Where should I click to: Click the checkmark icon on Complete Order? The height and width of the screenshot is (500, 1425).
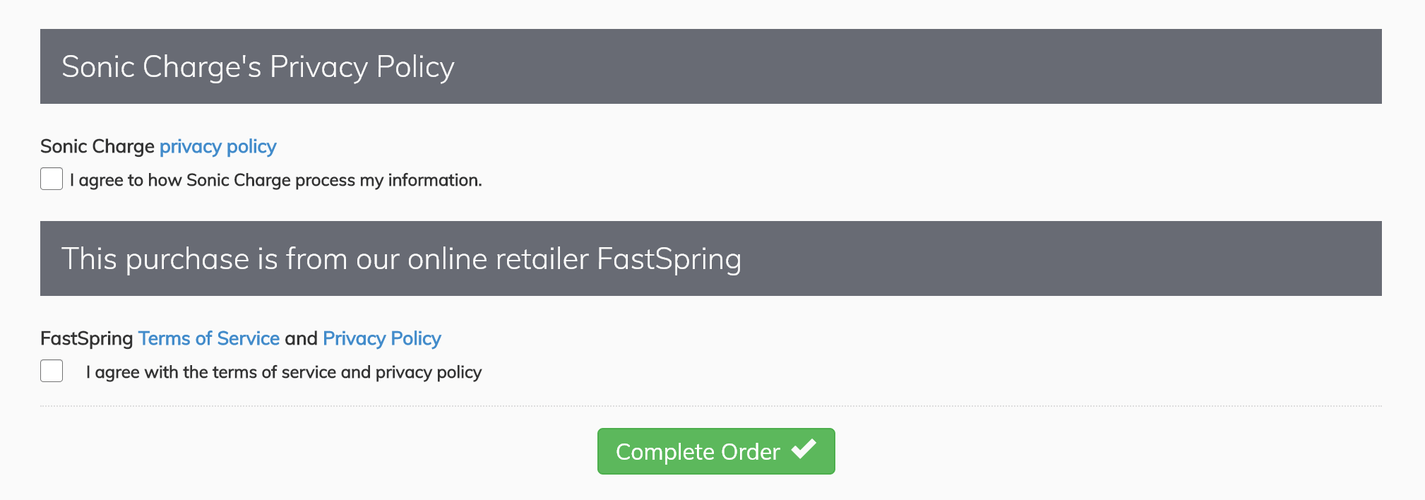(x=804, y=450)
